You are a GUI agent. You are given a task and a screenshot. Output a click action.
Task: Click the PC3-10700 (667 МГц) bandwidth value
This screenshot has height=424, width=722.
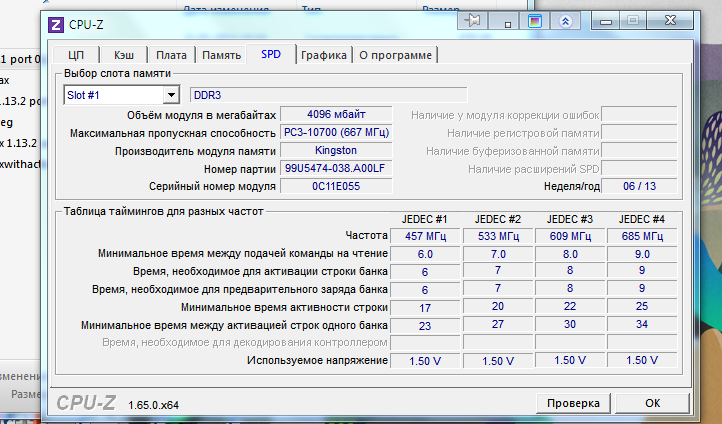tap(336, 133)
